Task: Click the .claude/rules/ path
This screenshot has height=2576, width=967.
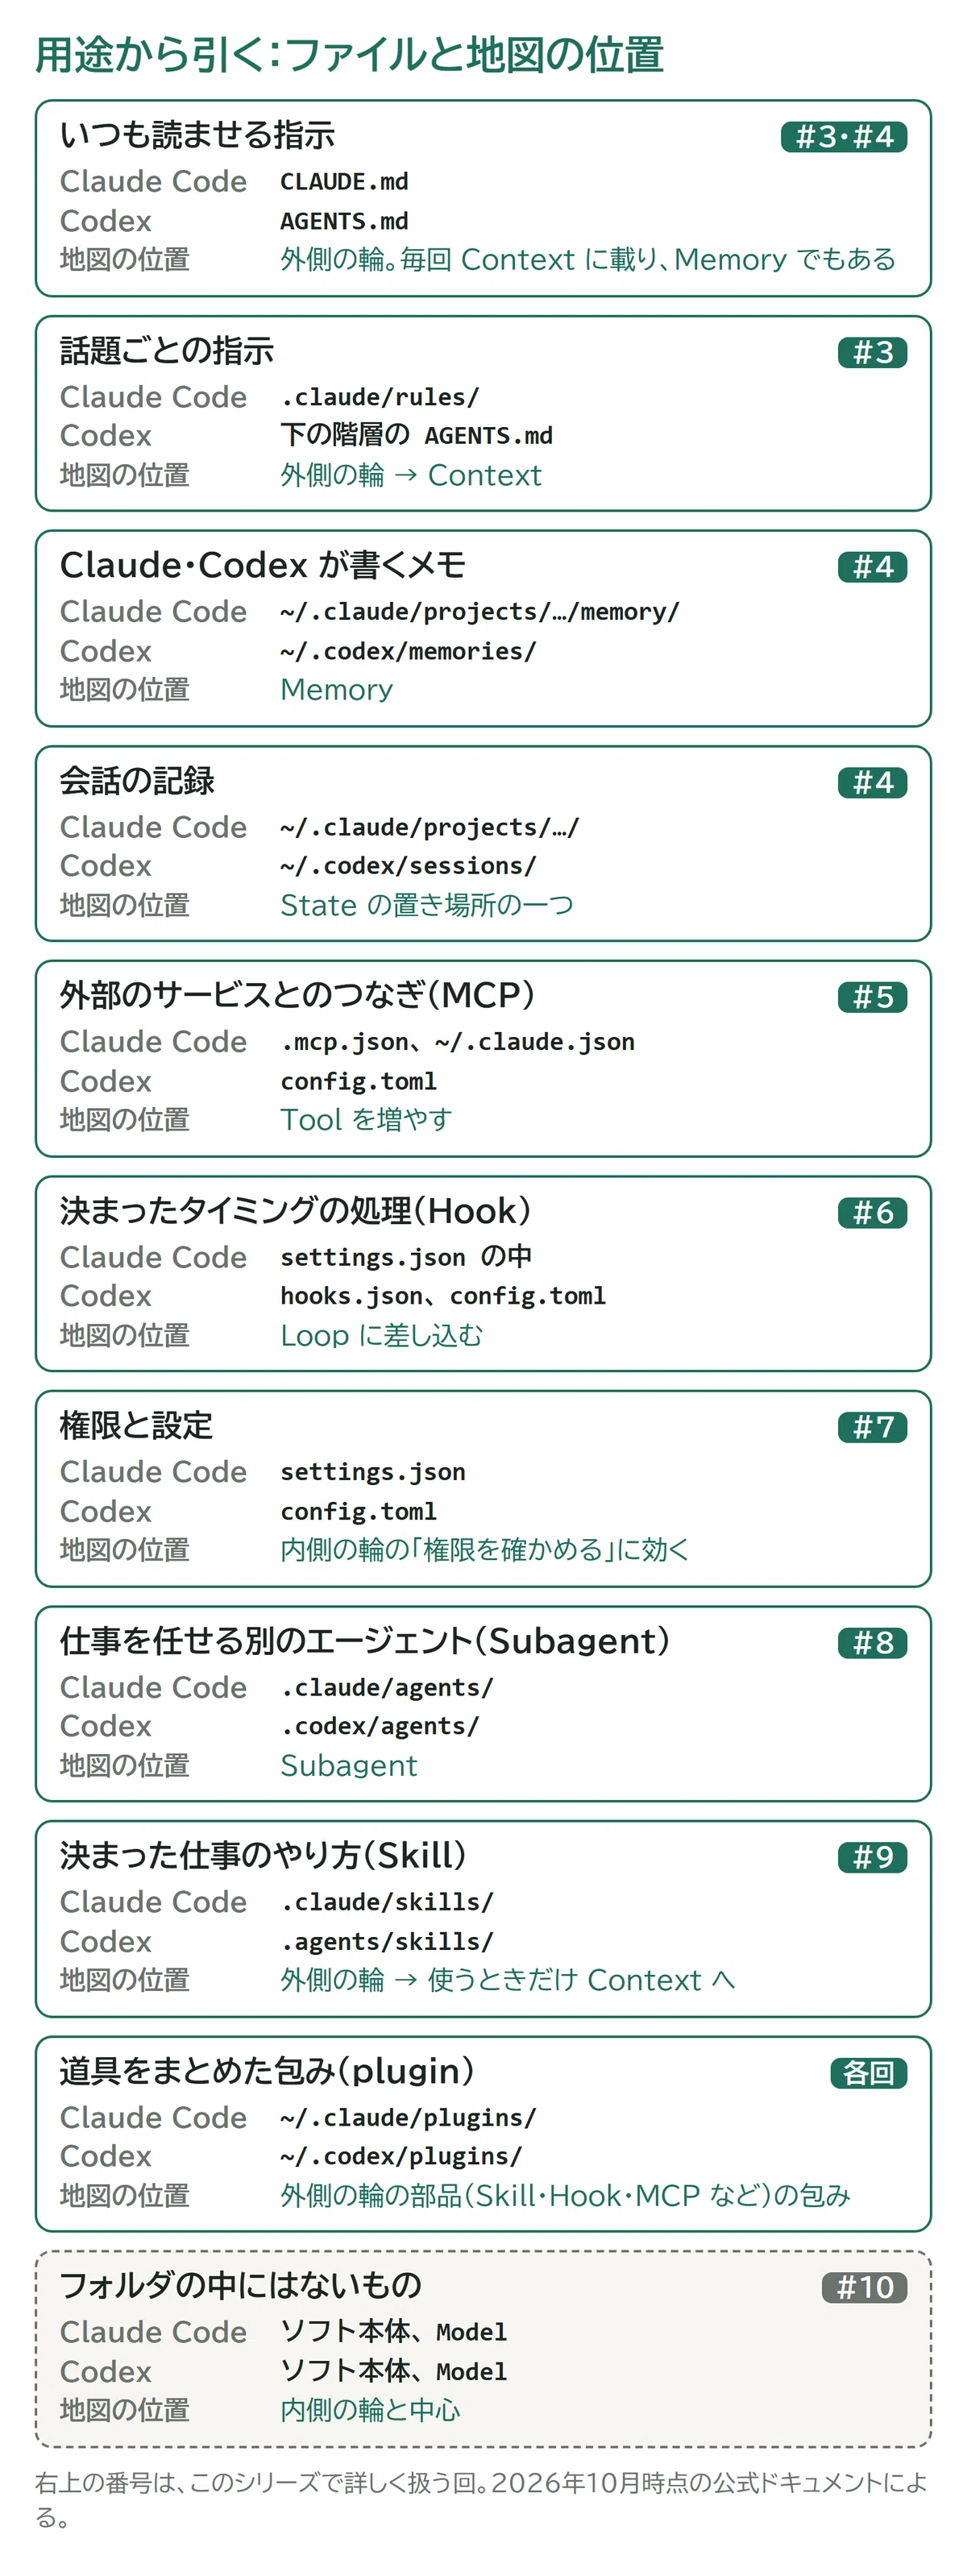Action: (380, 397)
